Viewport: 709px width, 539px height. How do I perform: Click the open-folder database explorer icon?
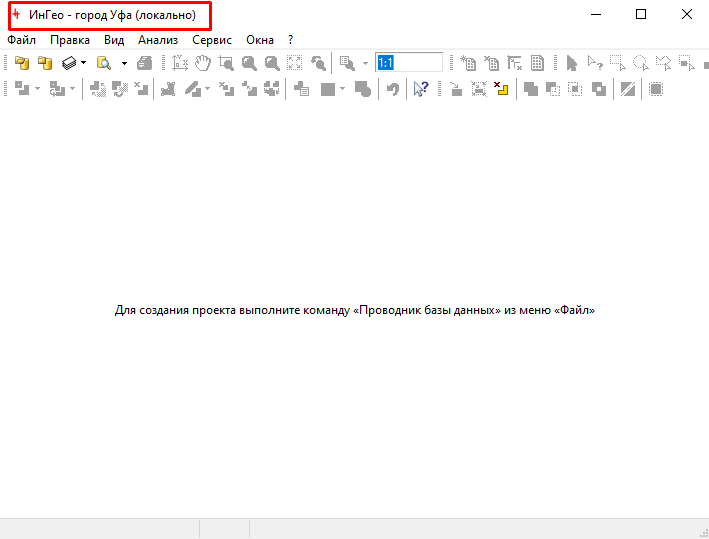coord(22,63)
